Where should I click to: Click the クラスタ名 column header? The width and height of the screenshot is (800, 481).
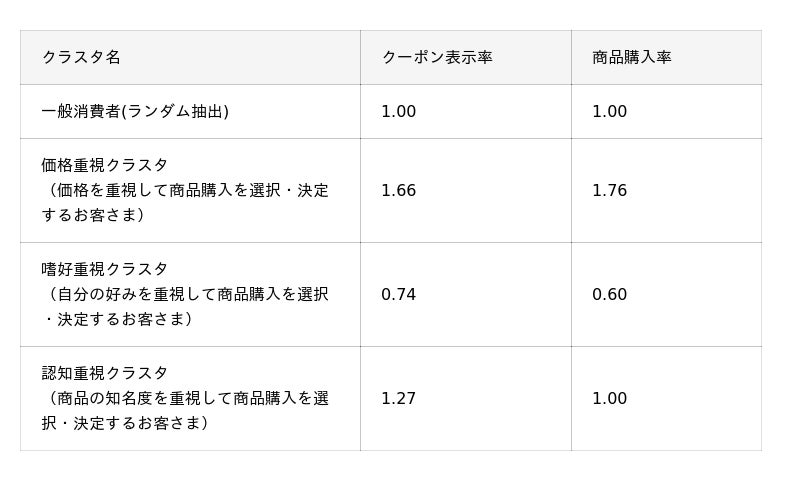[x=81, y=57]
